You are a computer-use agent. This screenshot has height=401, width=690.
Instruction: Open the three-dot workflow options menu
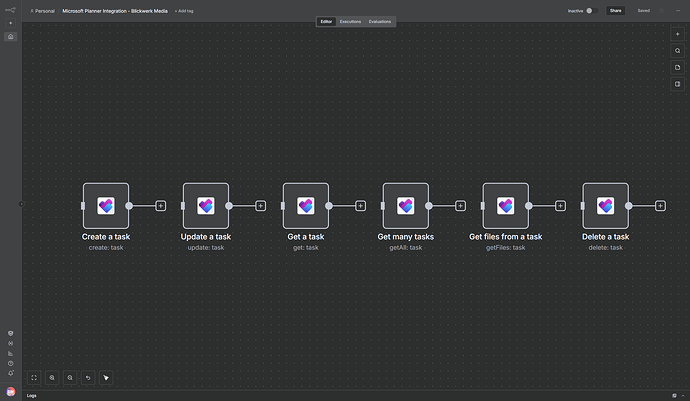coord(677,11)
